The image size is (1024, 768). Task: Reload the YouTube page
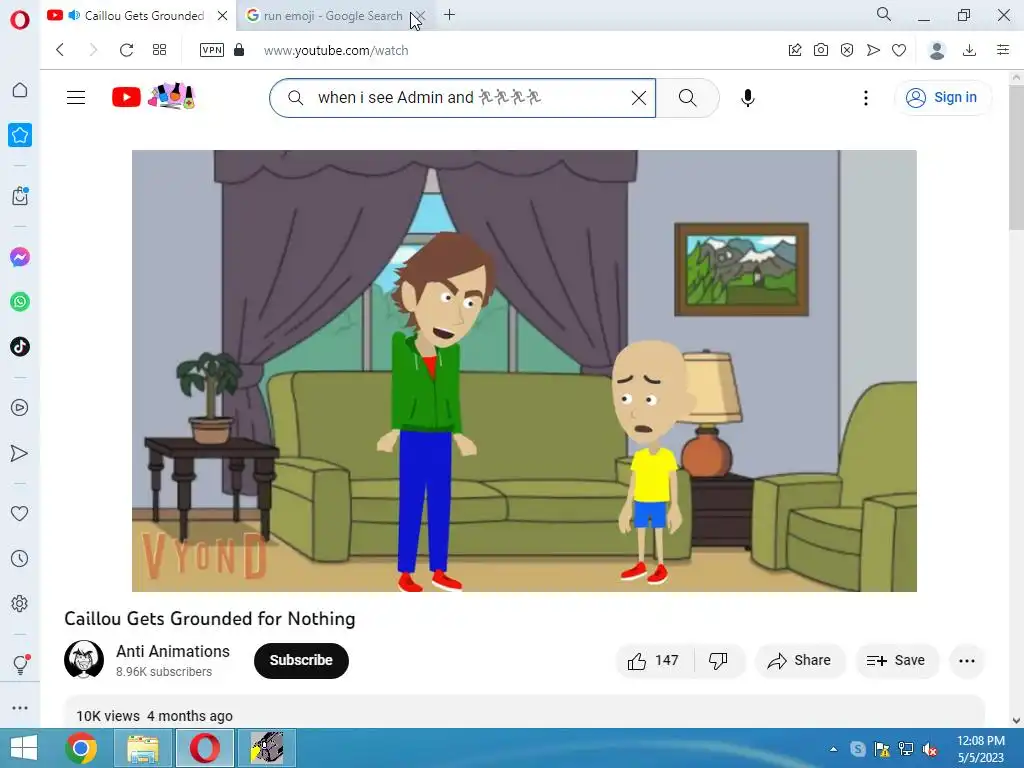(x=126, y=50)
